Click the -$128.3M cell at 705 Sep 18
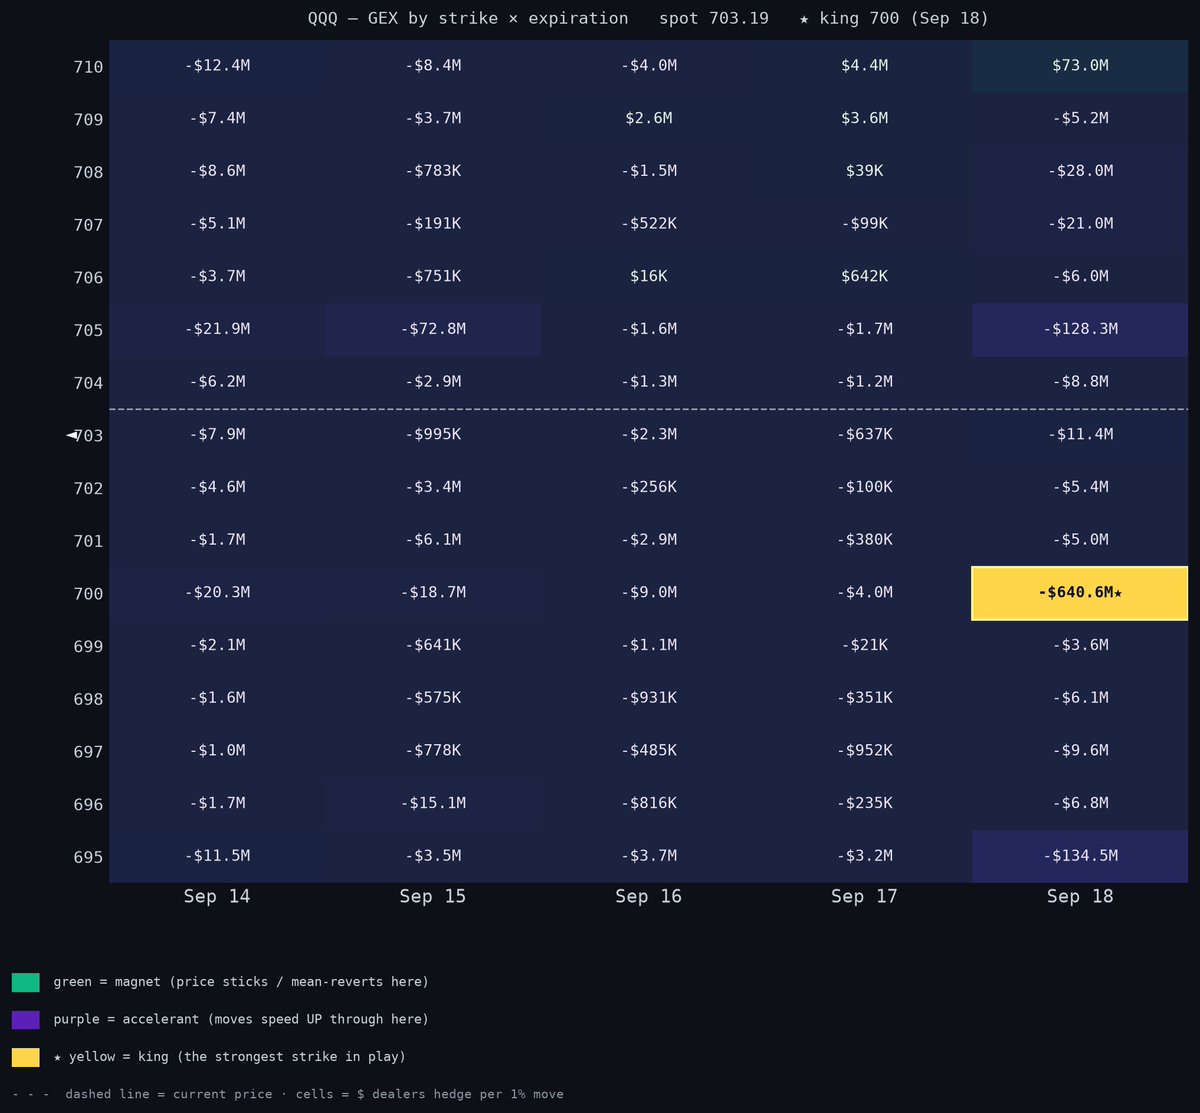 1080,329
